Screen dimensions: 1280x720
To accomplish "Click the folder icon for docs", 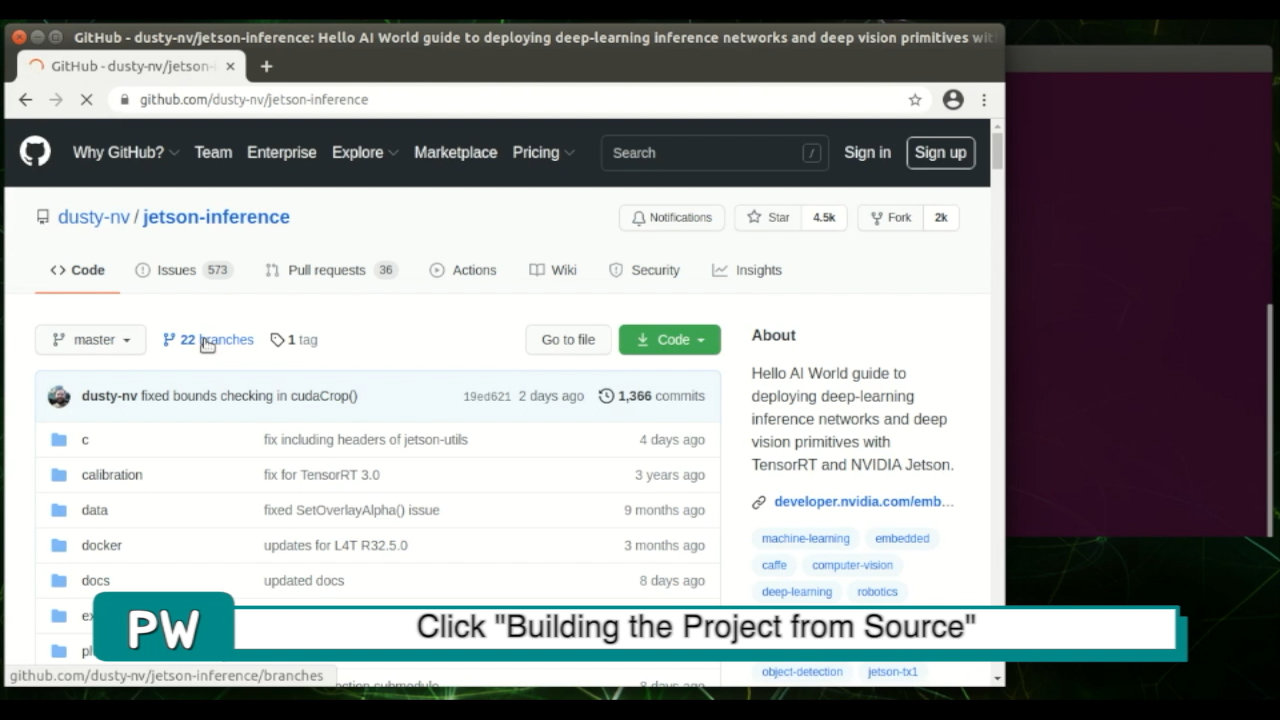I will click(59, 580).
